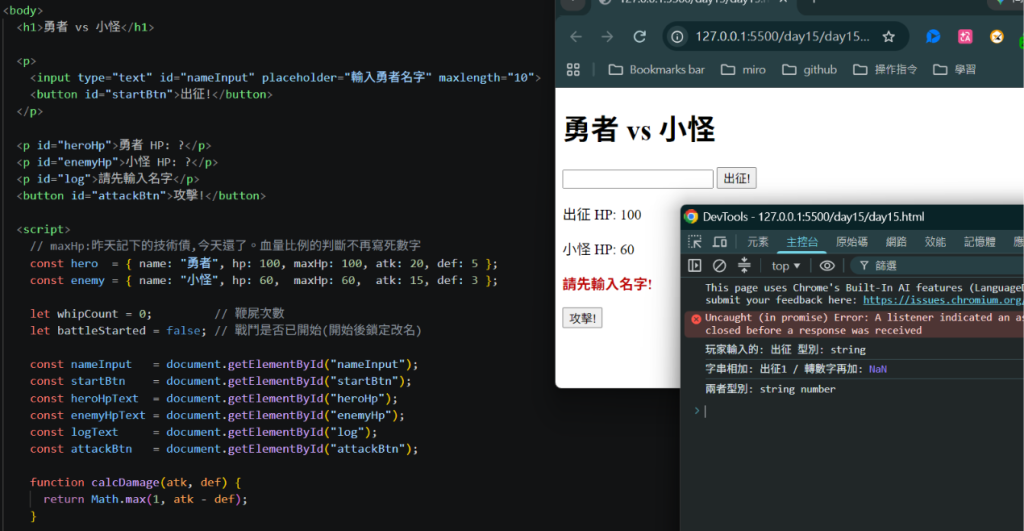Click the 篩選 filter field in console
This screenshot has height=531, width=1024.
click(940, 266)
